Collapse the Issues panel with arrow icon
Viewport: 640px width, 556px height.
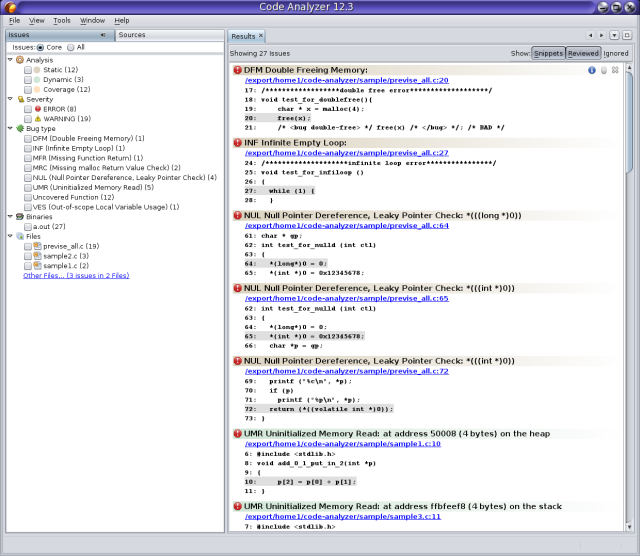tap(103, 35)
